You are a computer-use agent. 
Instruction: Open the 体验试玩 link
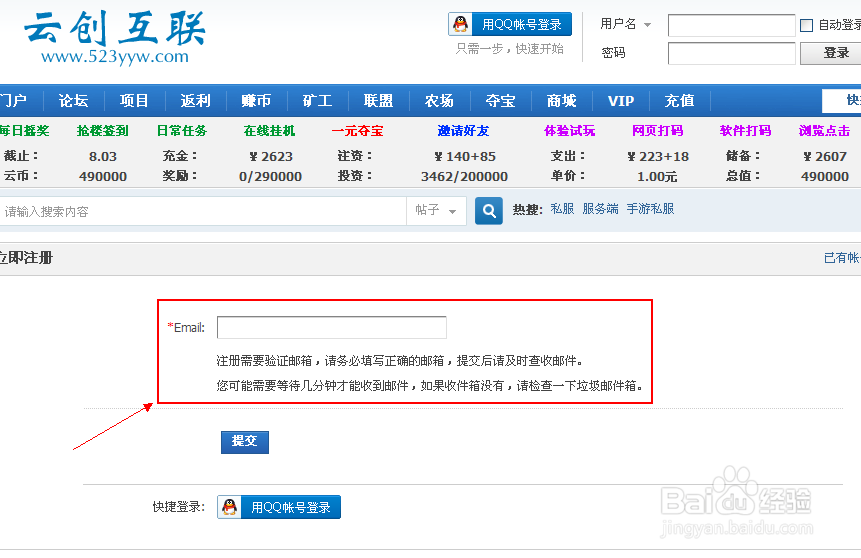pos(569,131)
